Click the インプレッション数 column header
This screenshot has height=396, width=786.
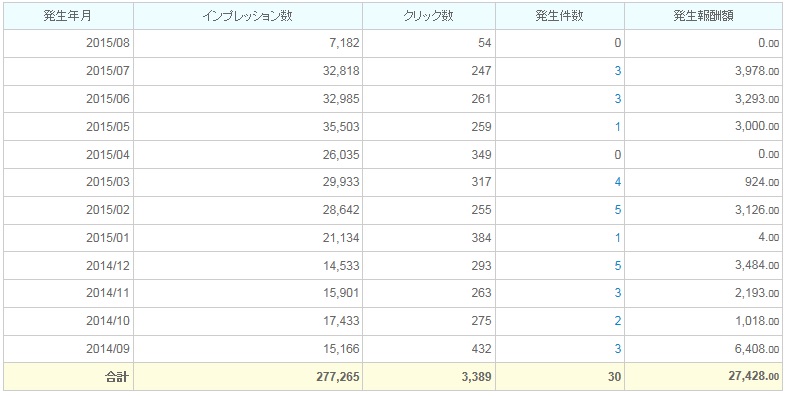coord(248,16)
